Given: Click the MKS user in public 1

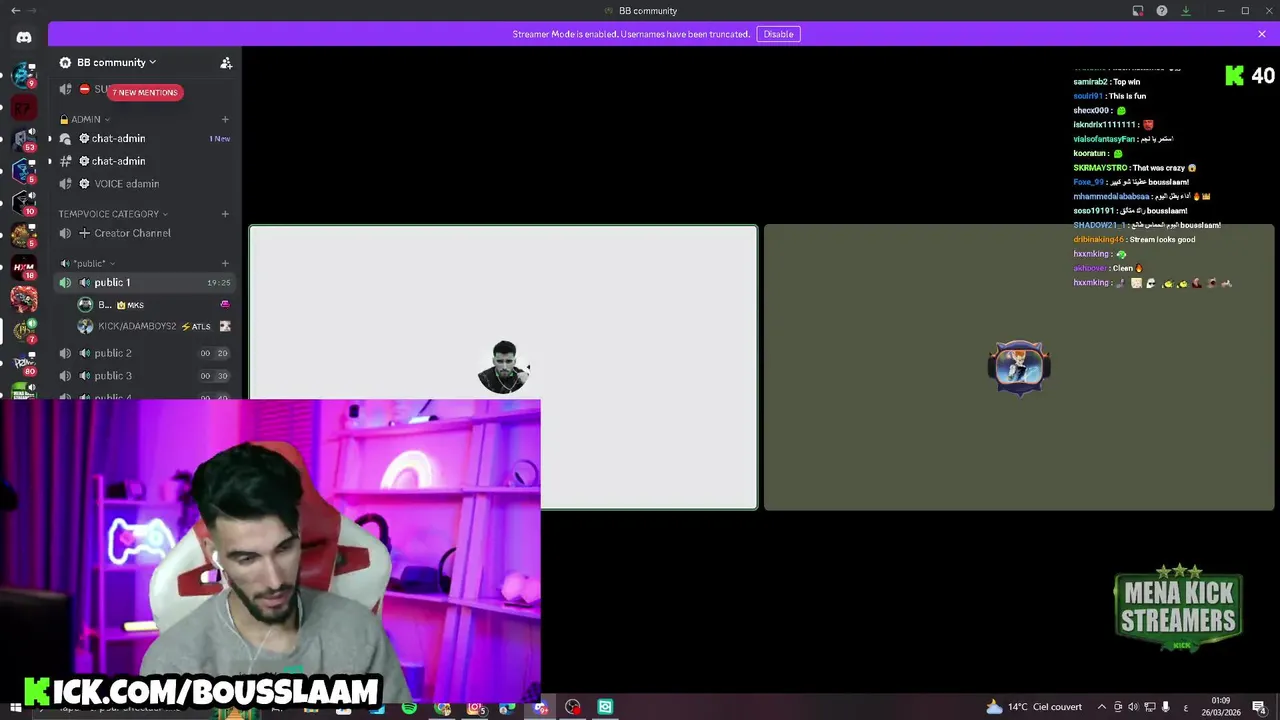Looking at the screenshot, I should point(155,305).
